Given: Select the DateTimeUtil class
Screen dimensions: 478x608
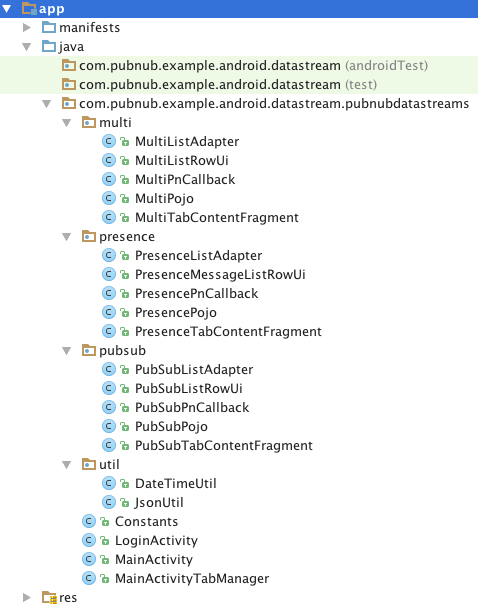Looking at the screenshot, I should (176, 484).
